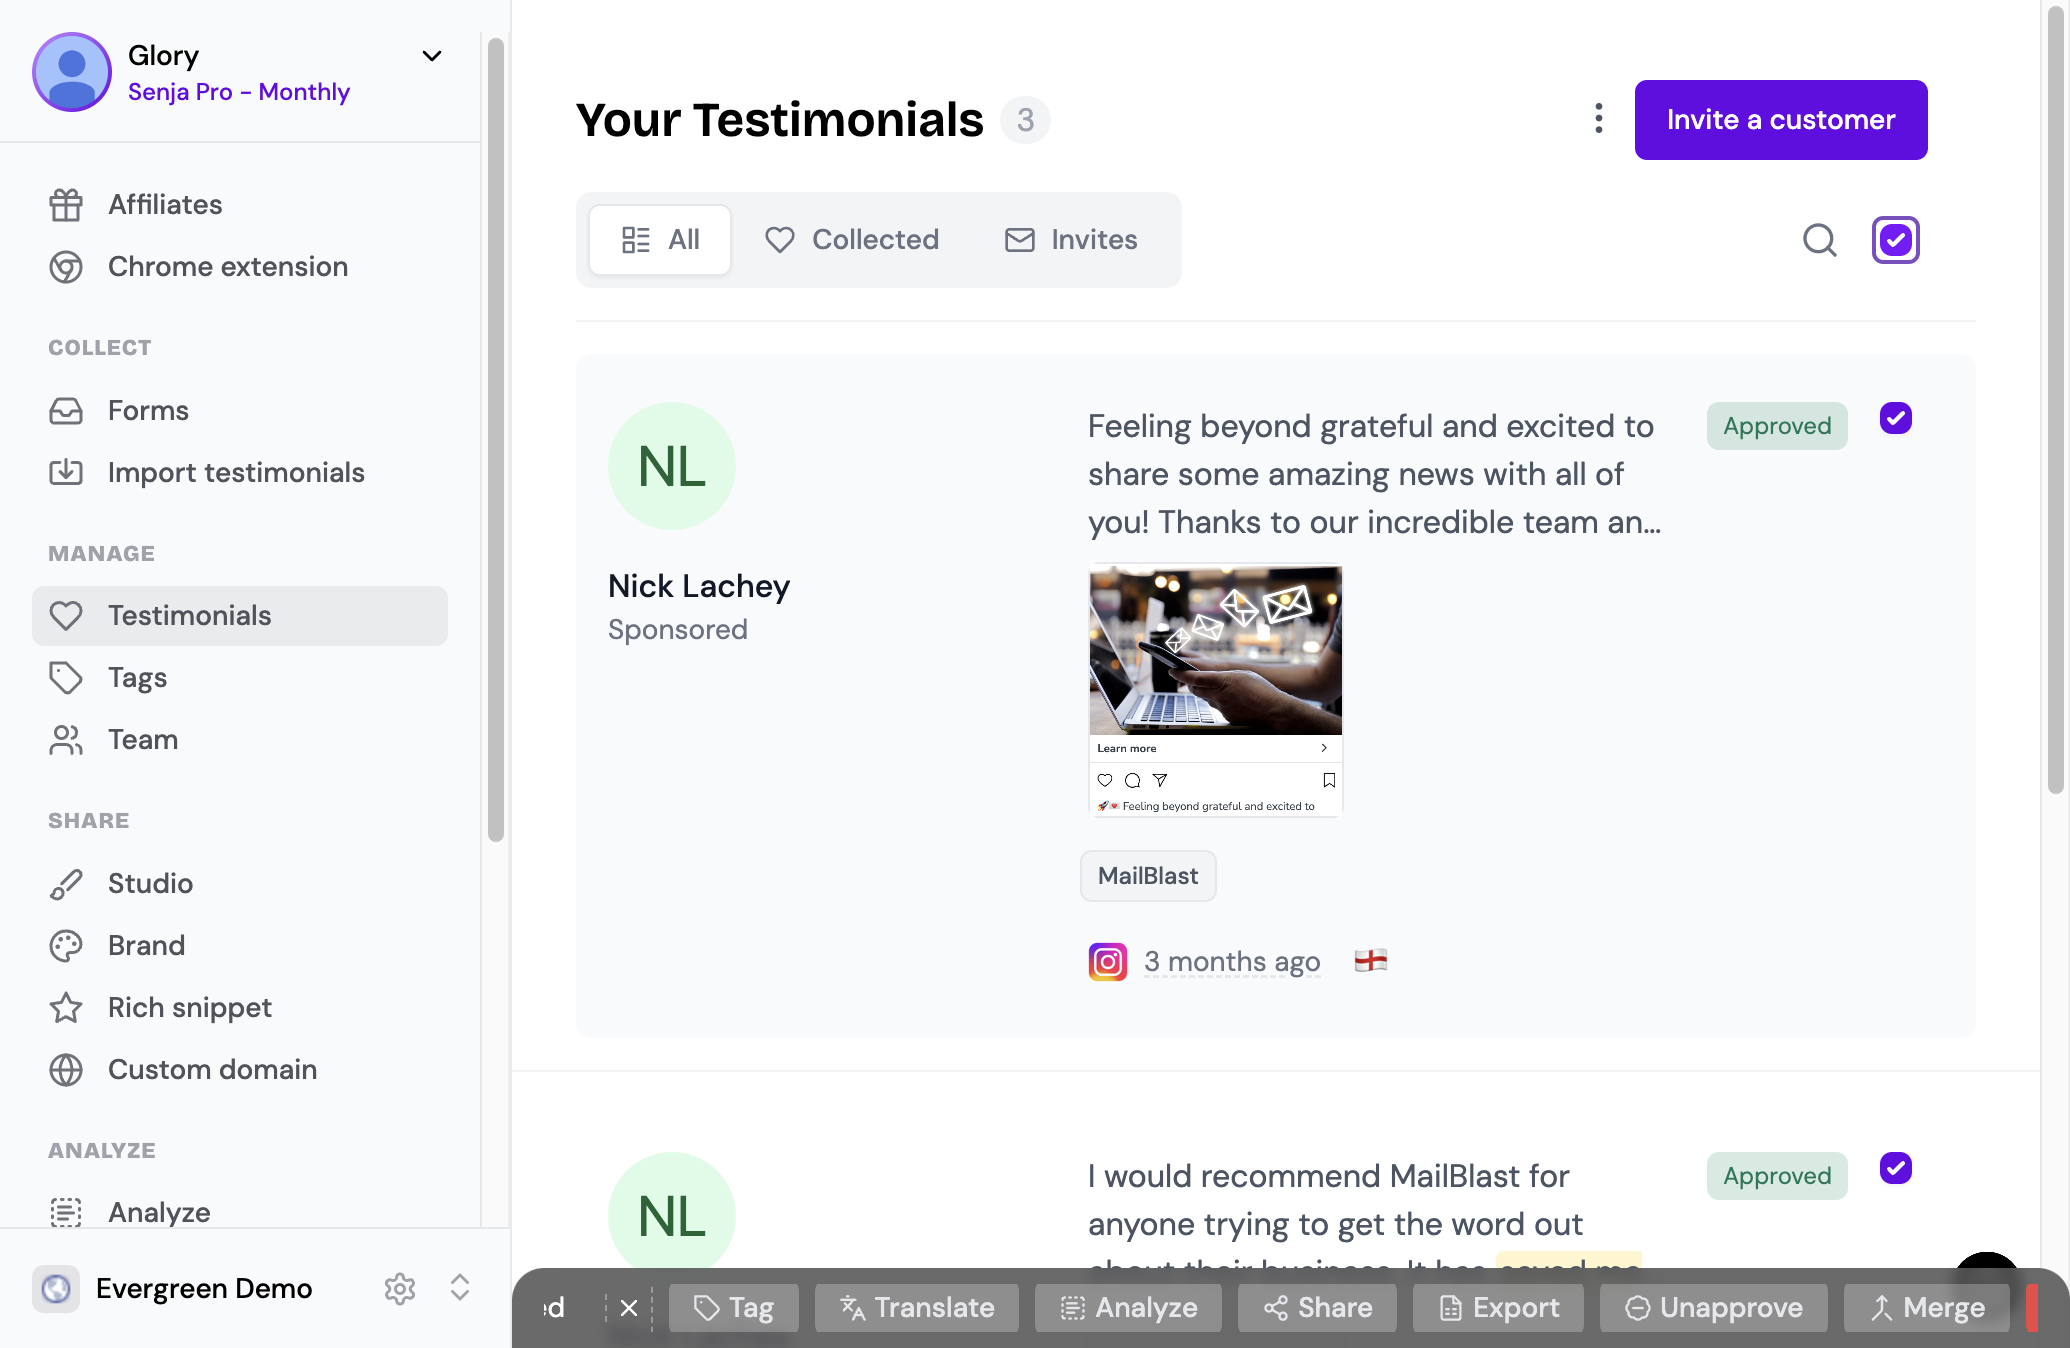2070x1348 pixels.
Task: Click Analyze in the bulk action bar
Action: point(1128,1308)
